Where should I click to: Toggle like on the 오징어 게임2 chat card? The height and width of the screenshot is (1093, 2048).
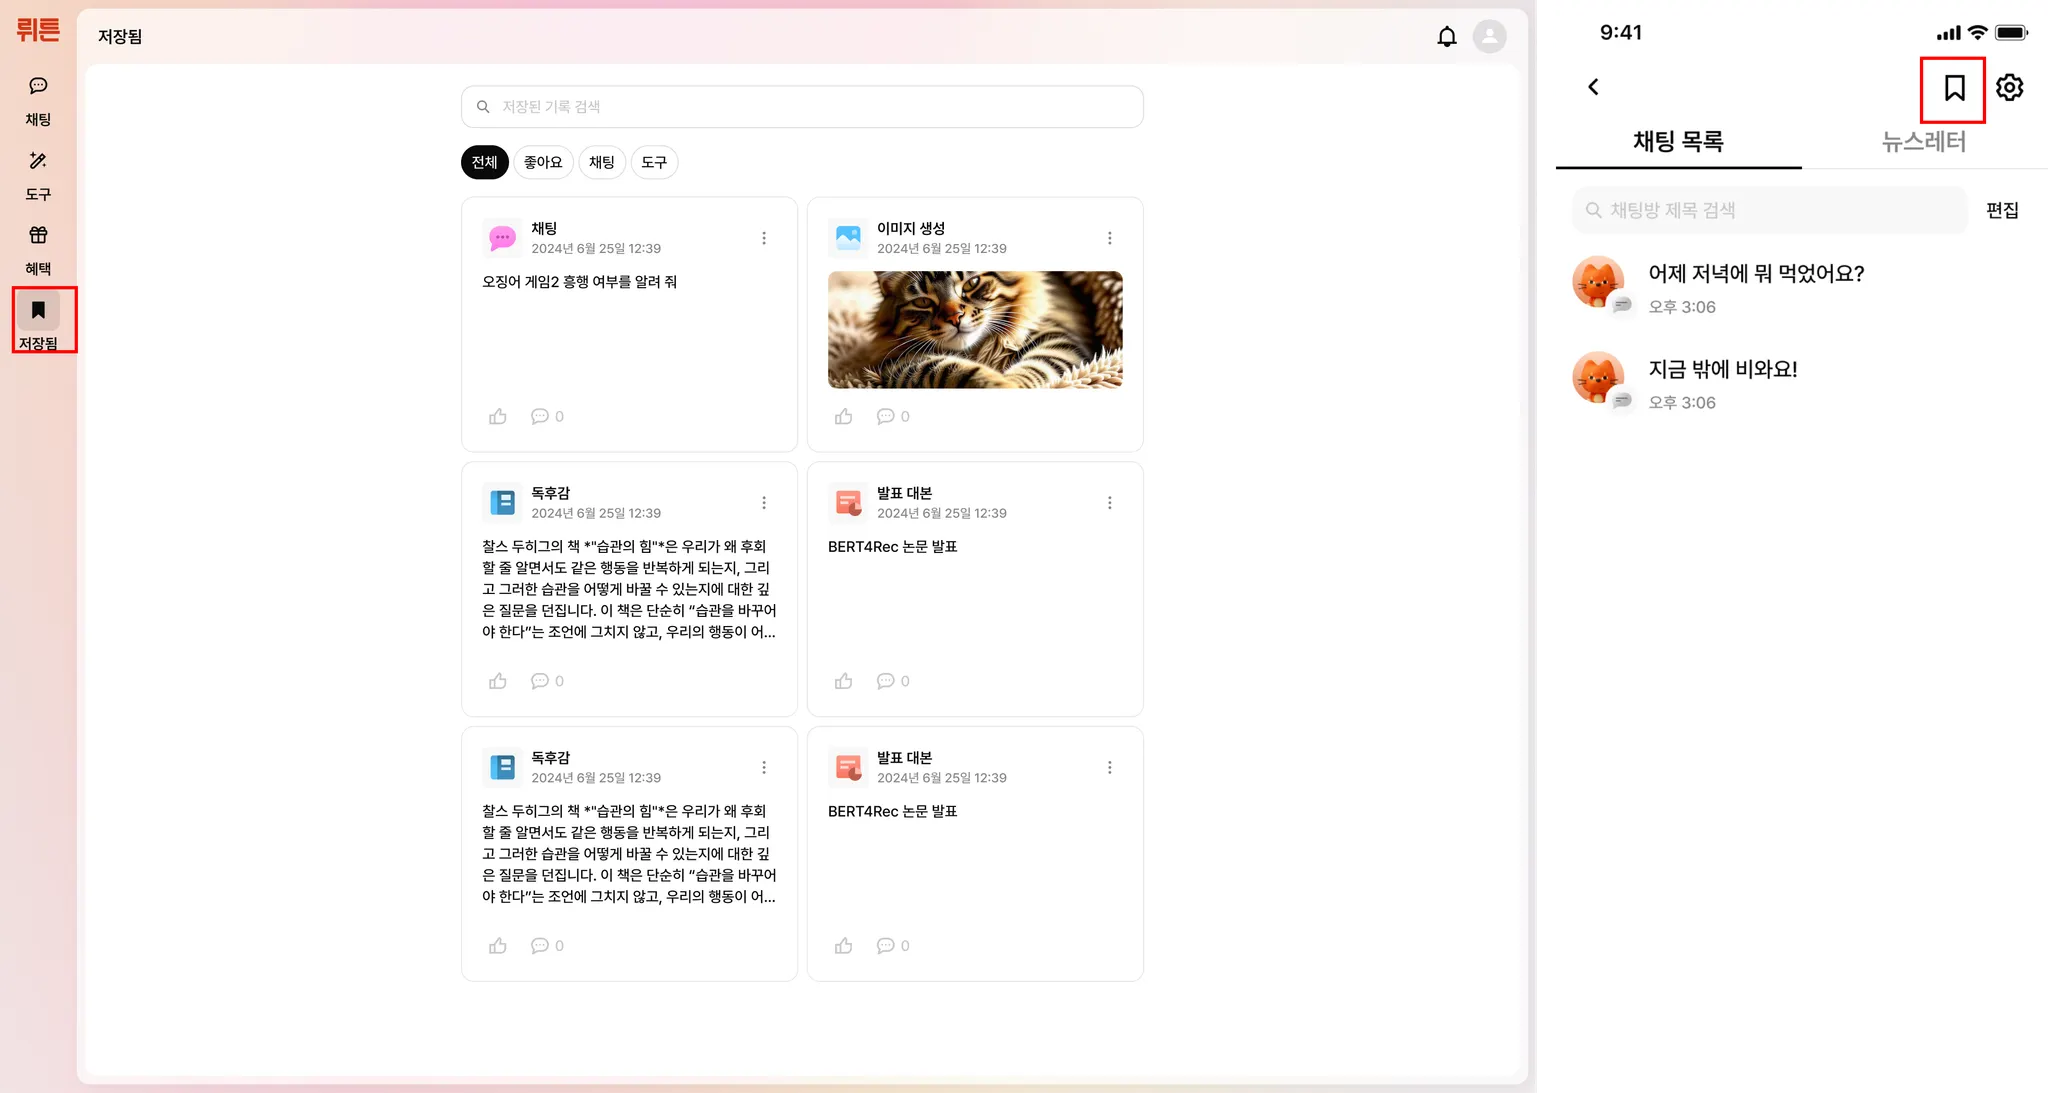pos(498,416)
